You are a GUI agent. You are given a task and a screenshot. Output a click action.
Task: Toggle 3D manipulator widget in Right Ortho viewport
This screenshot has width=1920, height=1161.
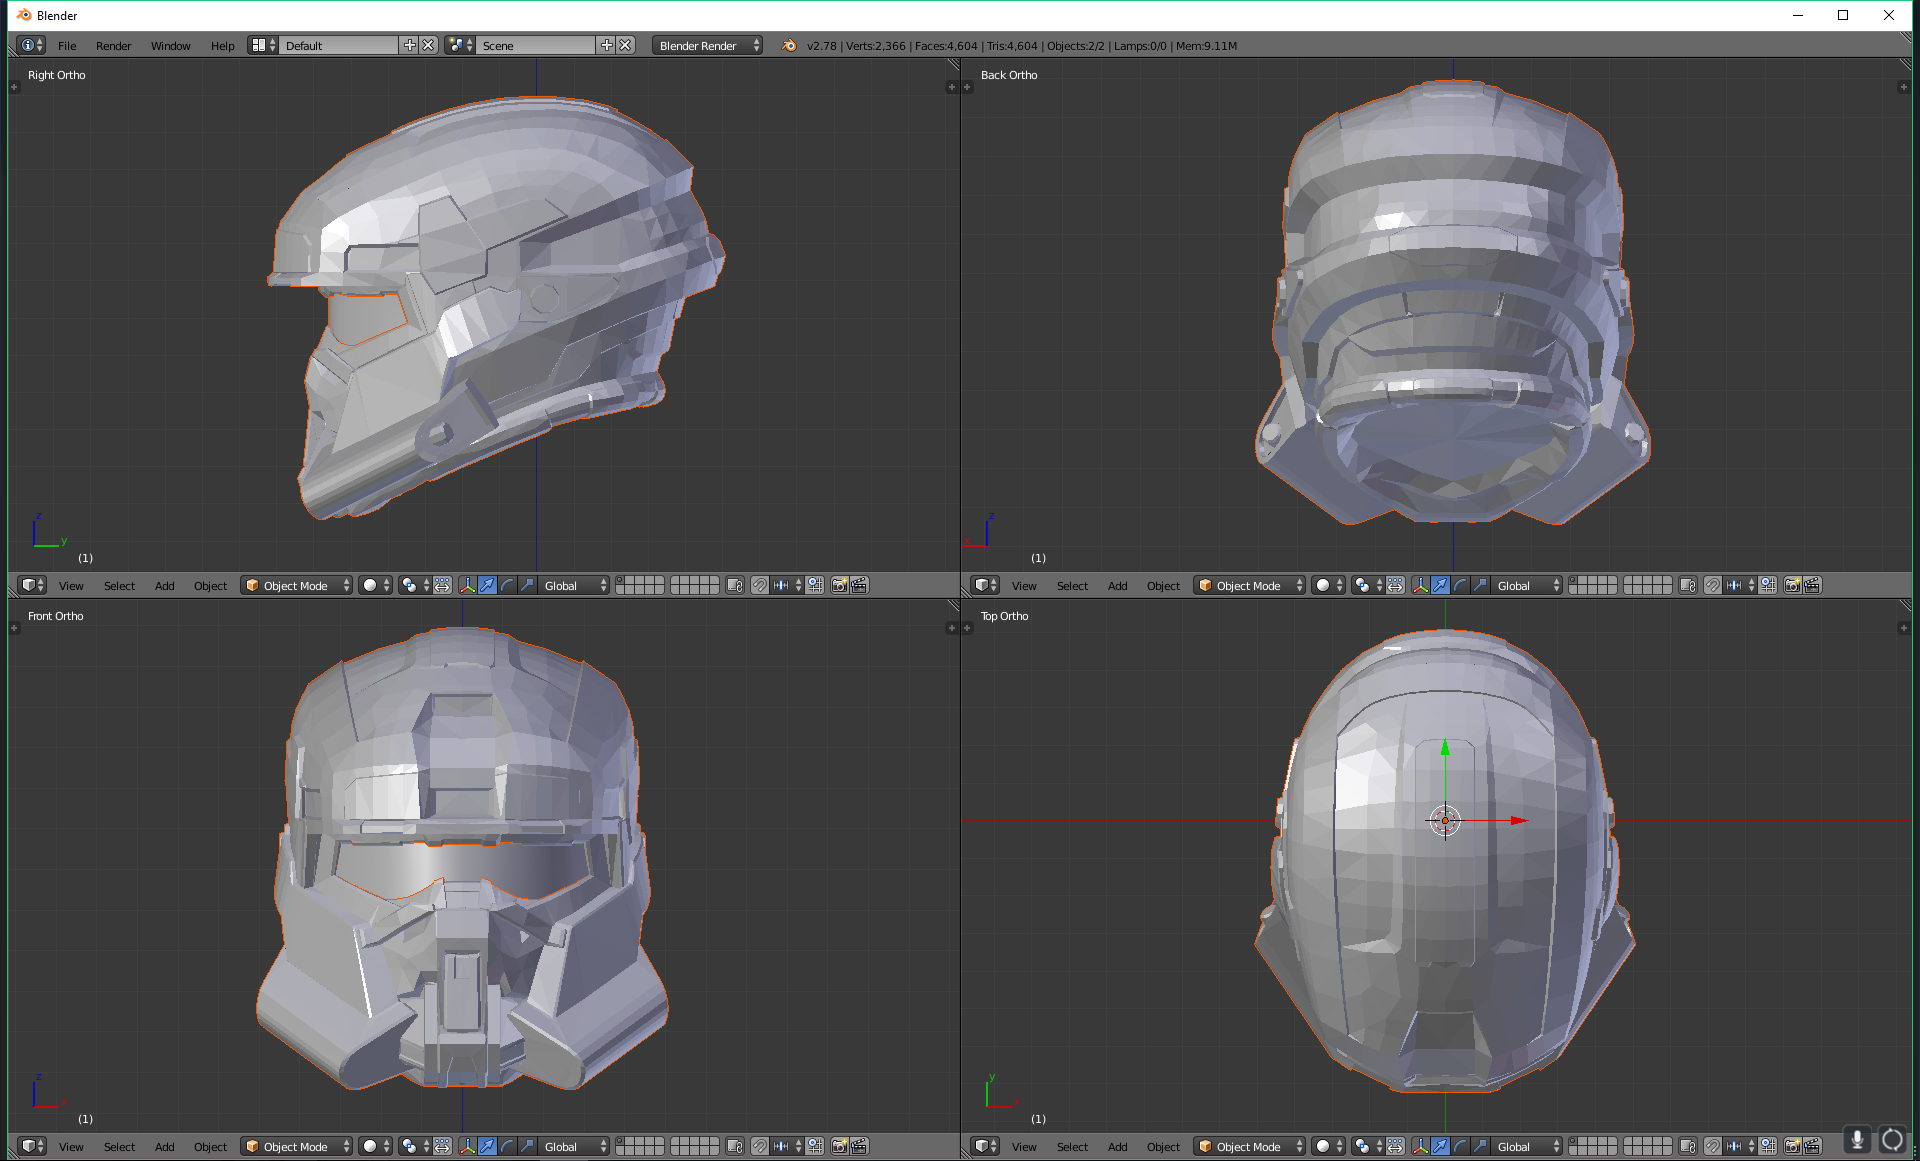[467, 585]
